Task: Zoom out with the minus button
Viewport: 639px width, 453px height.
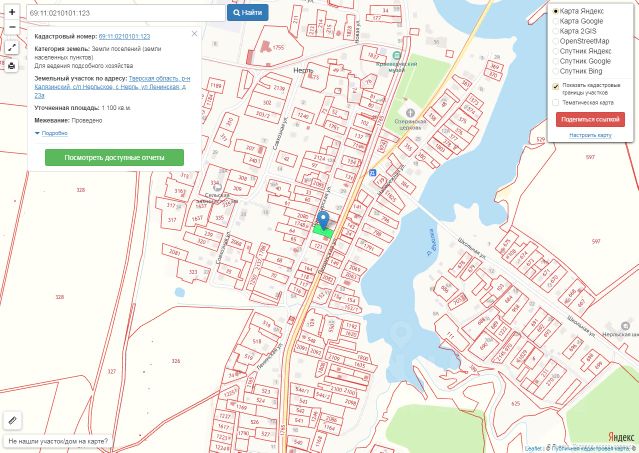Action: pos(12,27)
